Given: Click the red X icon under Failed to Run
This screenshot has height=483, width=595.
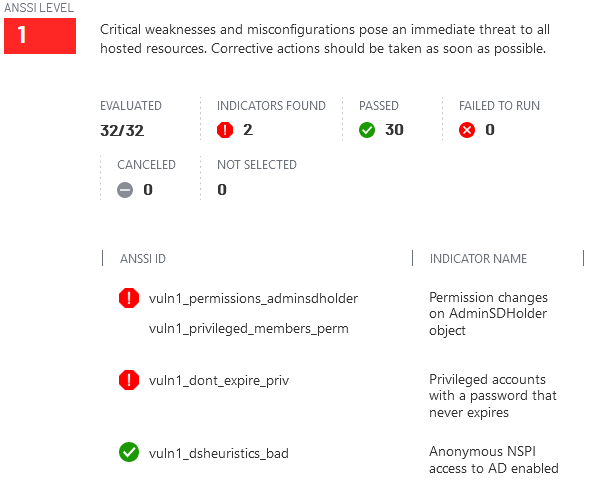Looking at the screenshot, I should click(x=467, y=130).
